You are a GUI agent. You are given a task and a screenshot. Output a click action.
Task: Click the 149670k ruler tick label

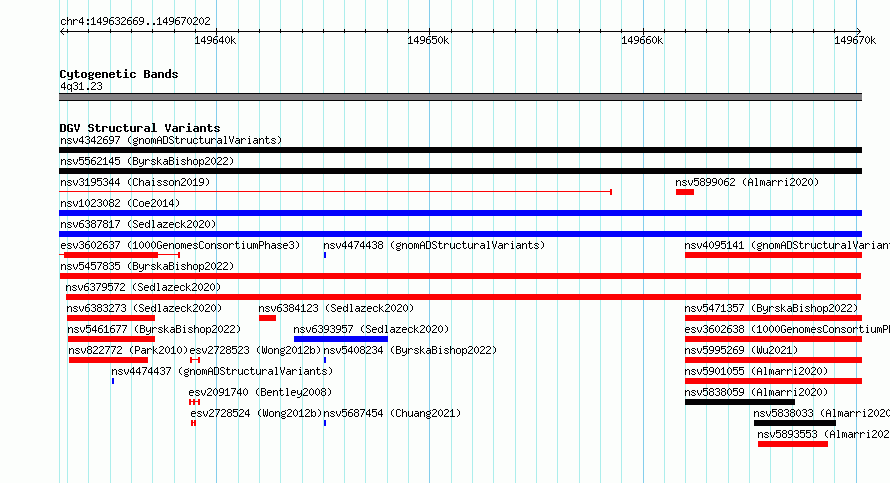tap(855, 41)
